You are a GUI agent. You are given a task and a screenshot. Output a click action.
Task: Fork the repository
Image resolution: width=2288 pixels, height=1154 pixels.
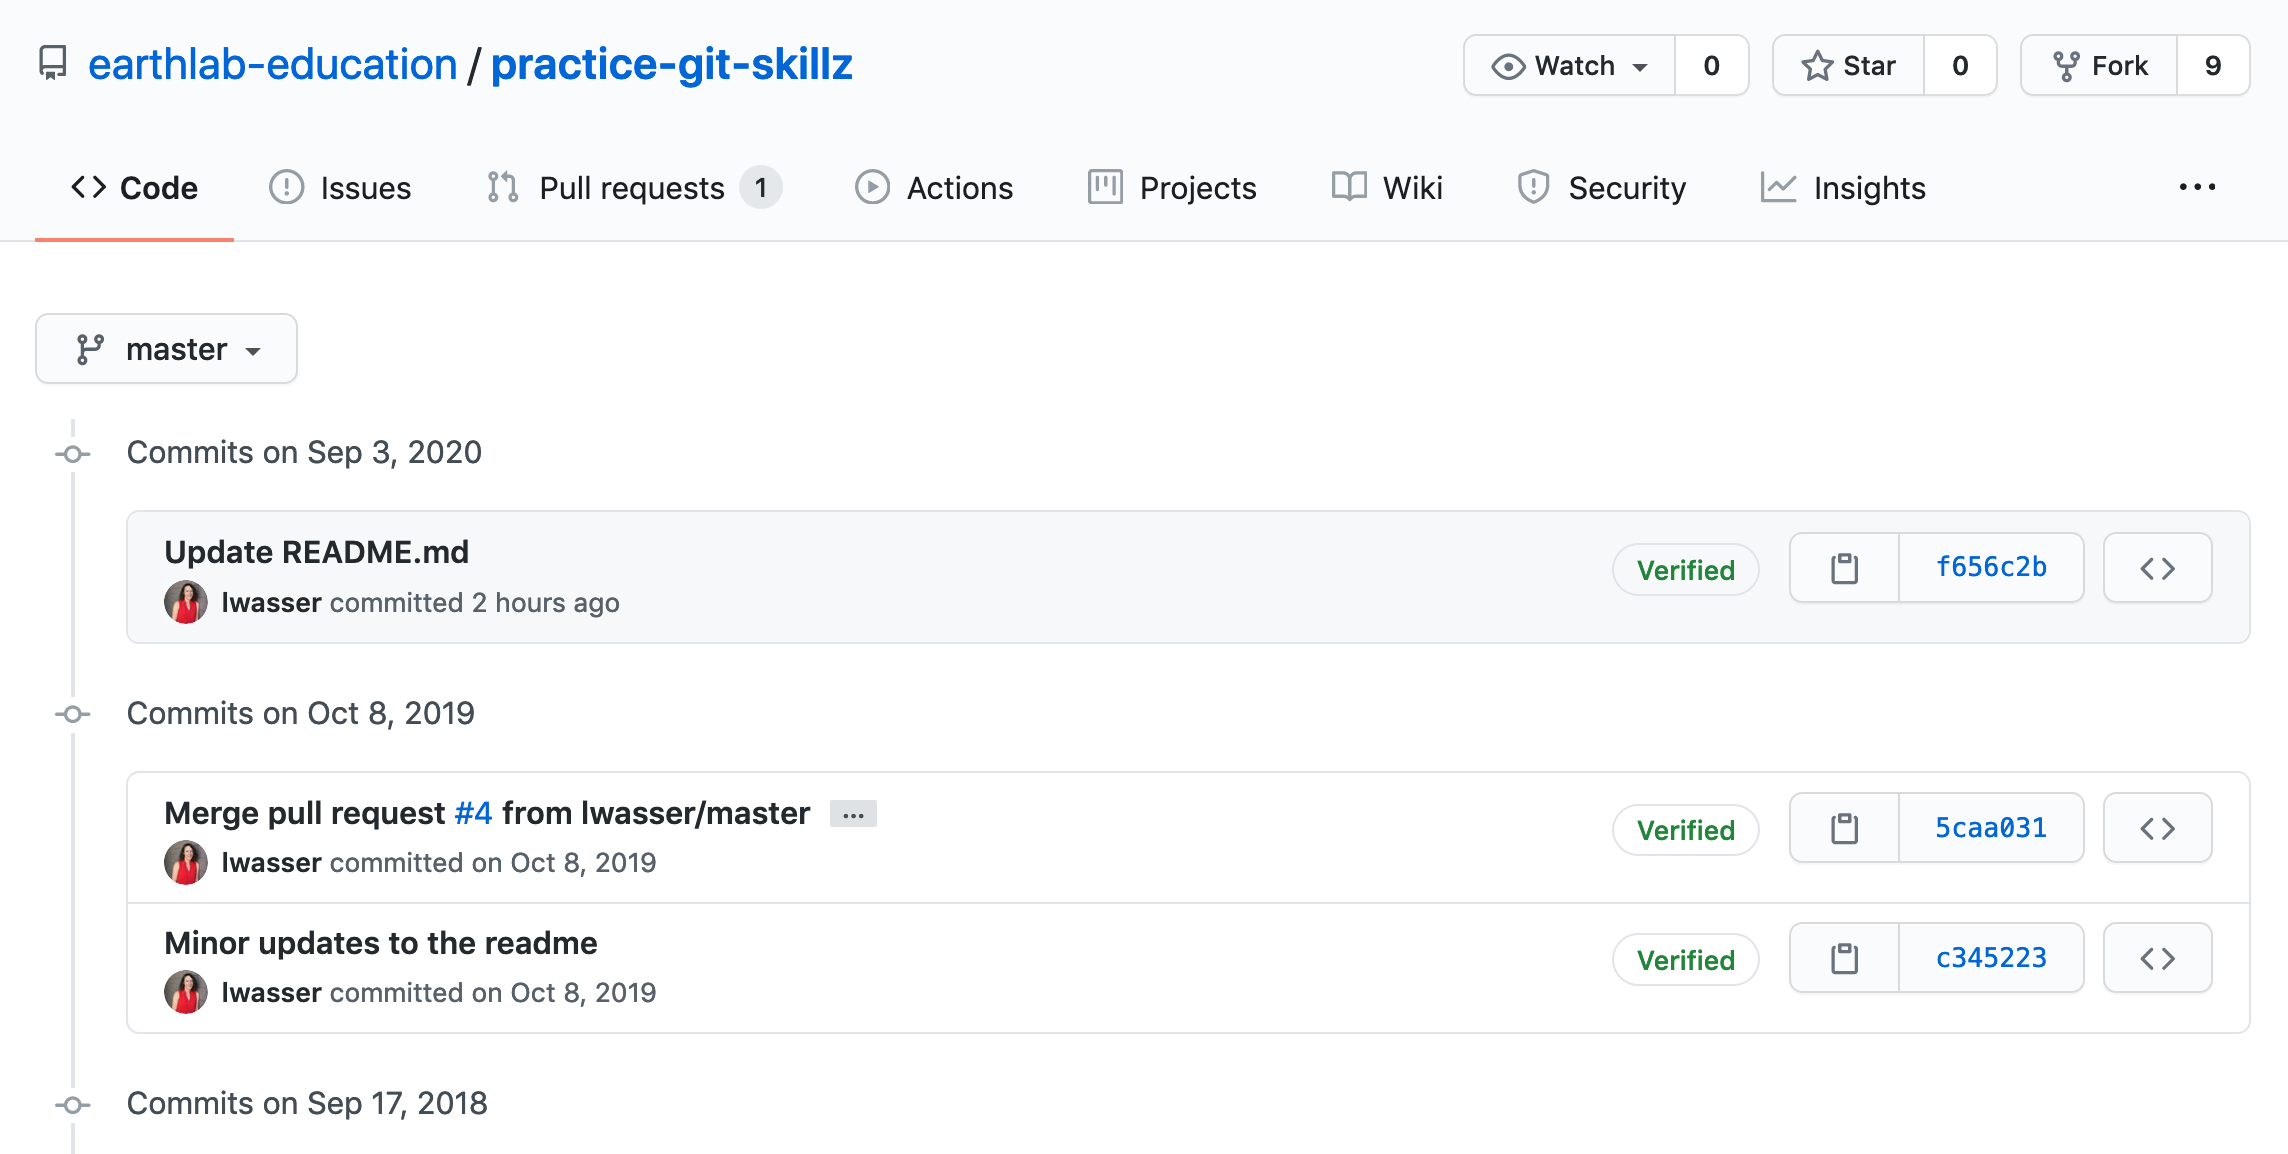[x=2099, y=66]
